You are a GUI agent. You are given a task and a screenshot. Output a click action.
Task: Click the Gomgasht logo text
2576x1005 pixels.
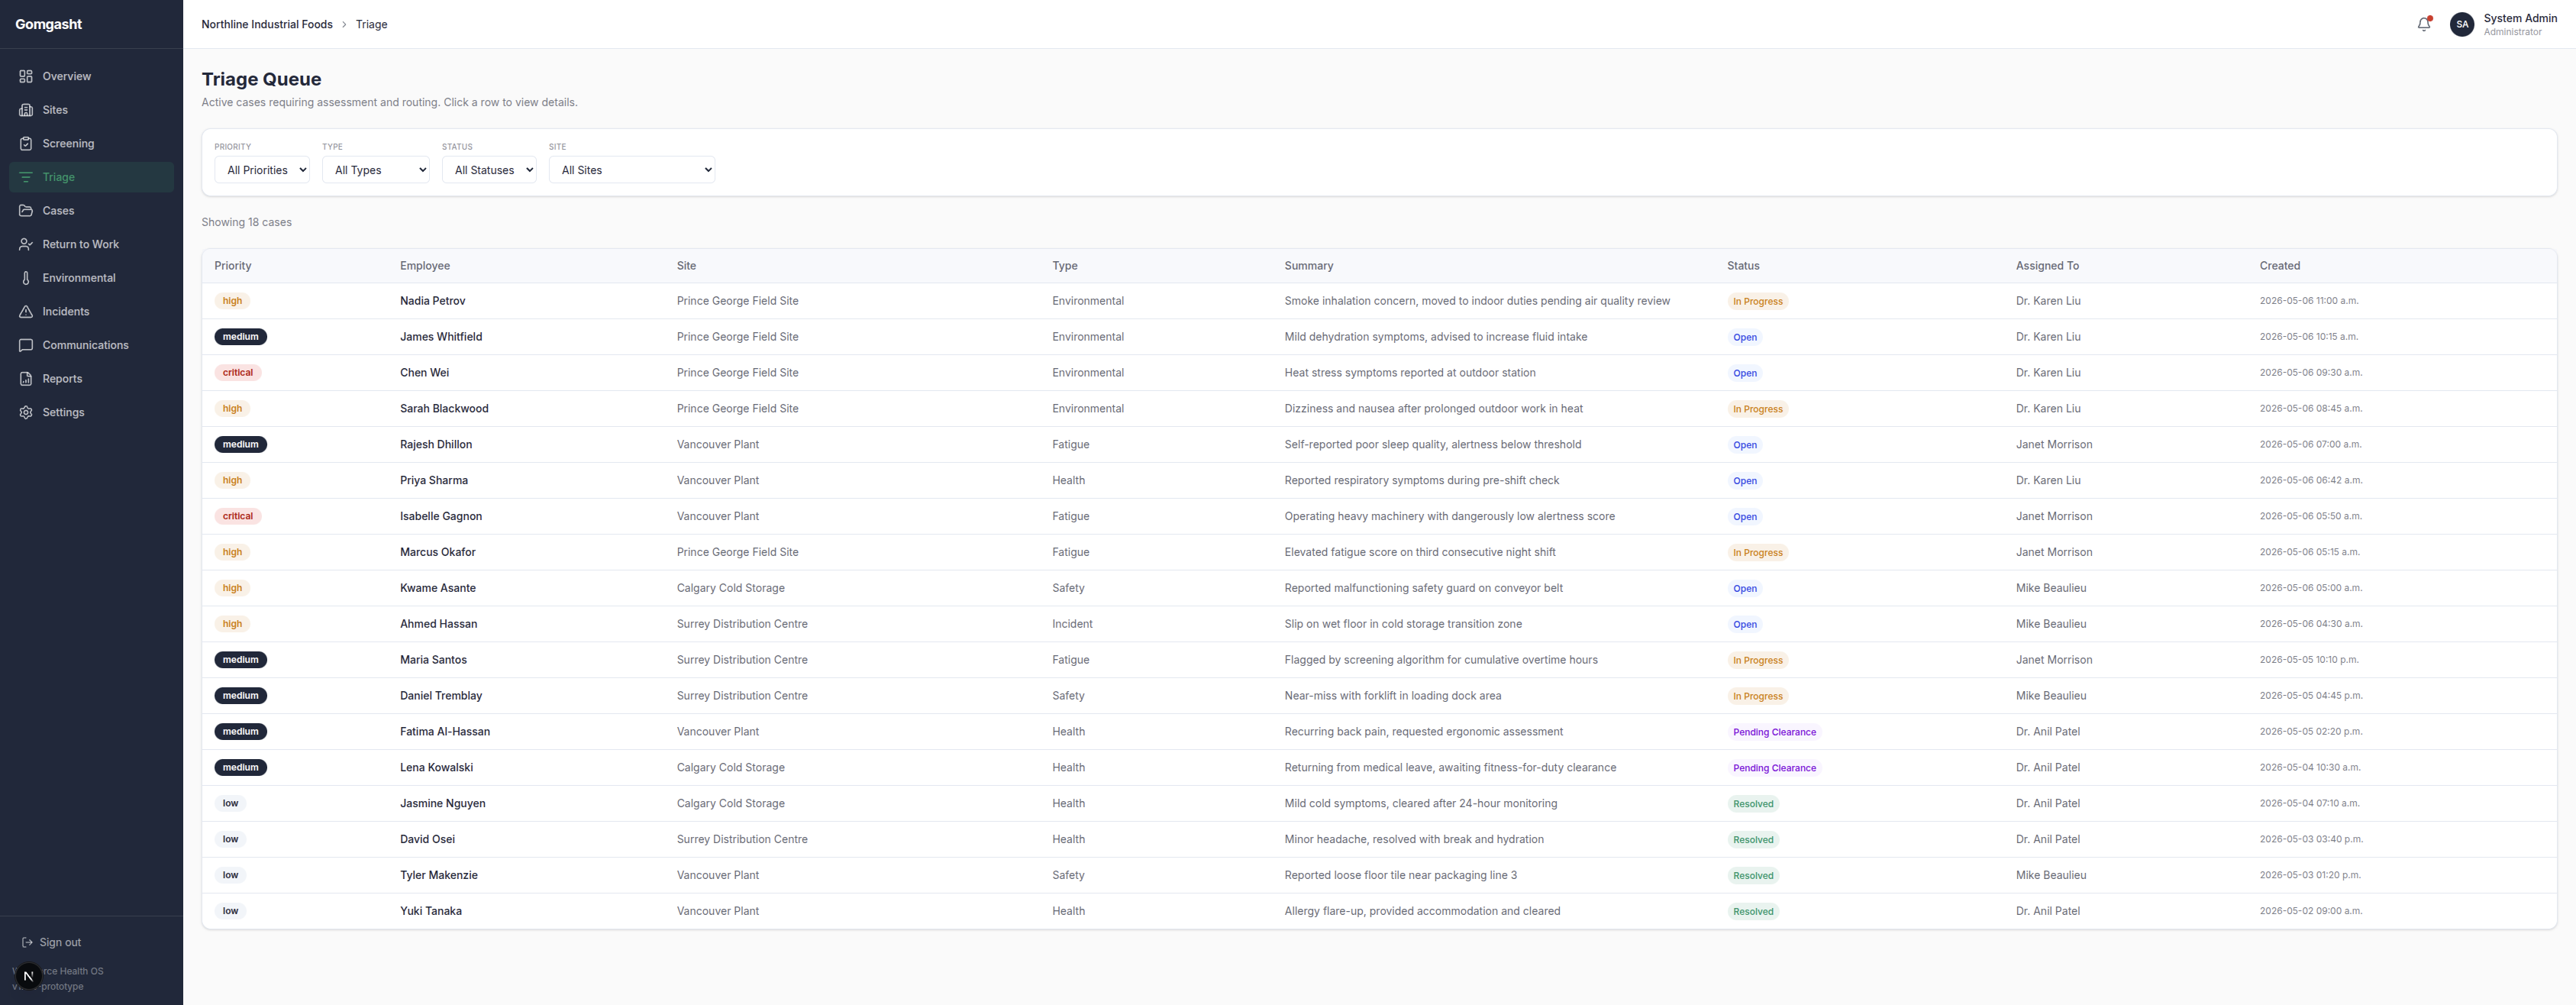coord(49,24)
